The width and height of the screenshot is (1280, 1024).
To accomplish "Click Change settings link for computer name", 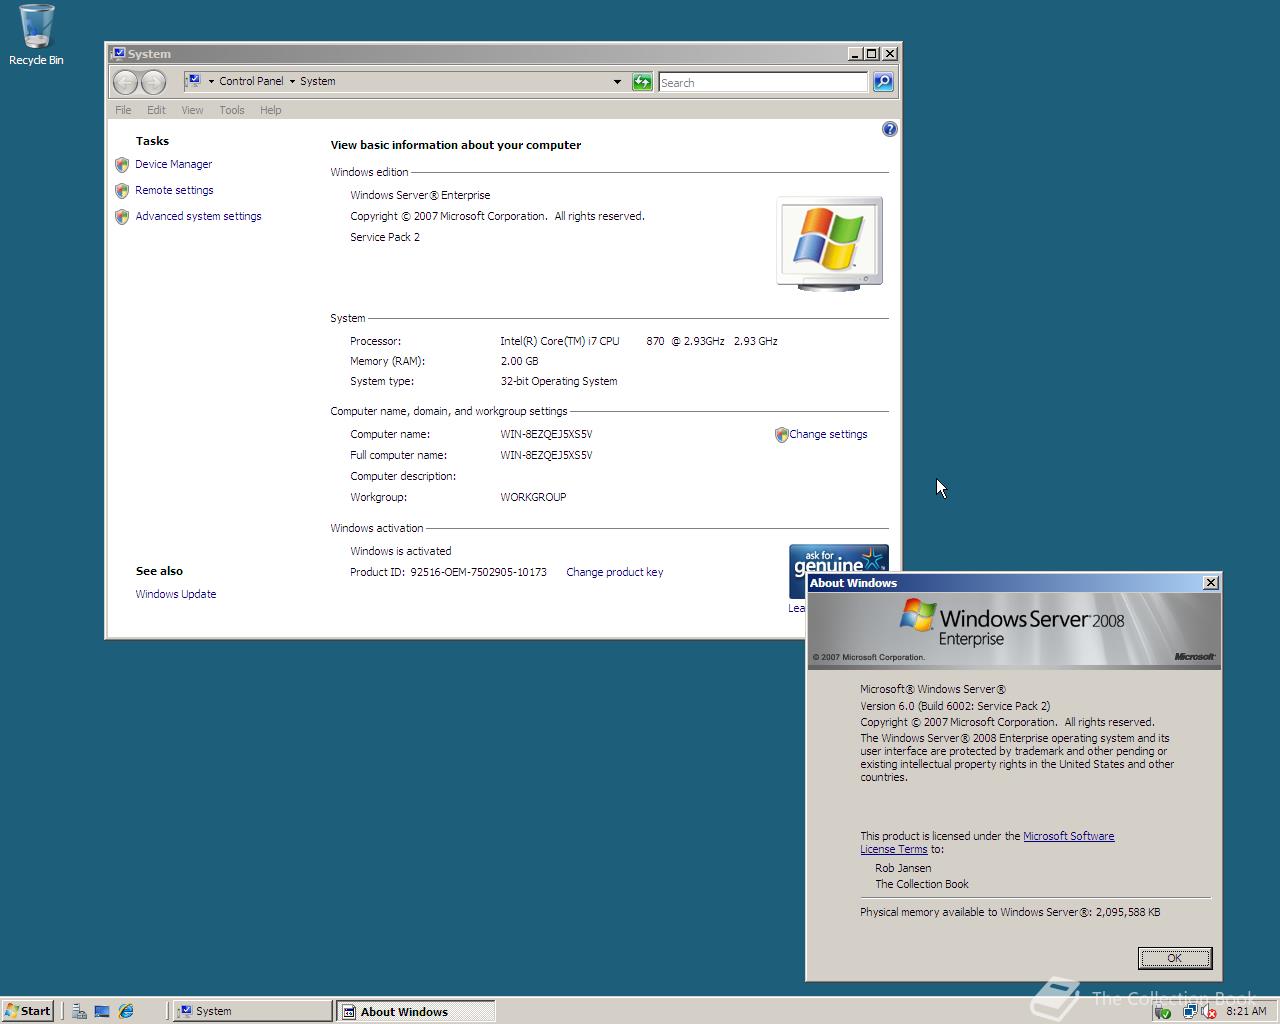I will tap(828, 434).
